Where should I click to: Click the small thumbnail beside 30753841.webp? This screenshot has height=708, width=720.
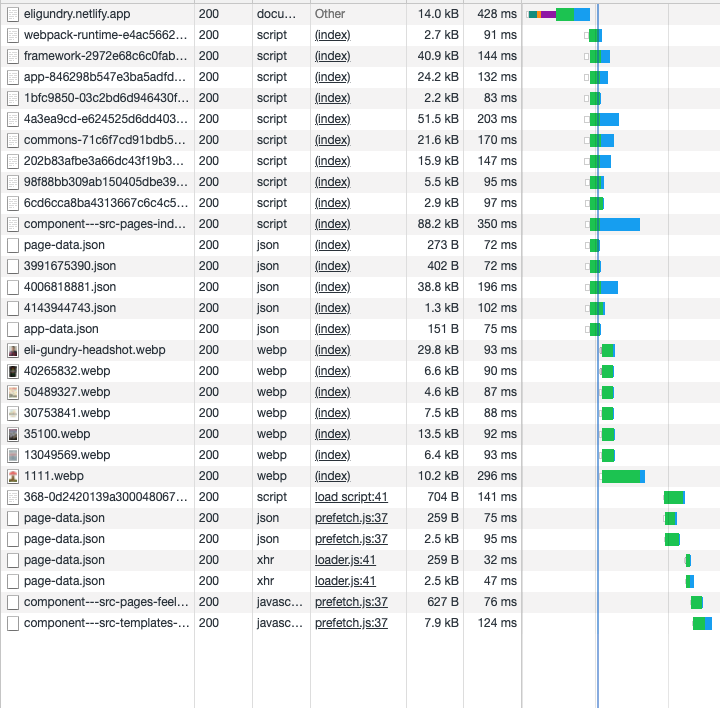(13, 414)
